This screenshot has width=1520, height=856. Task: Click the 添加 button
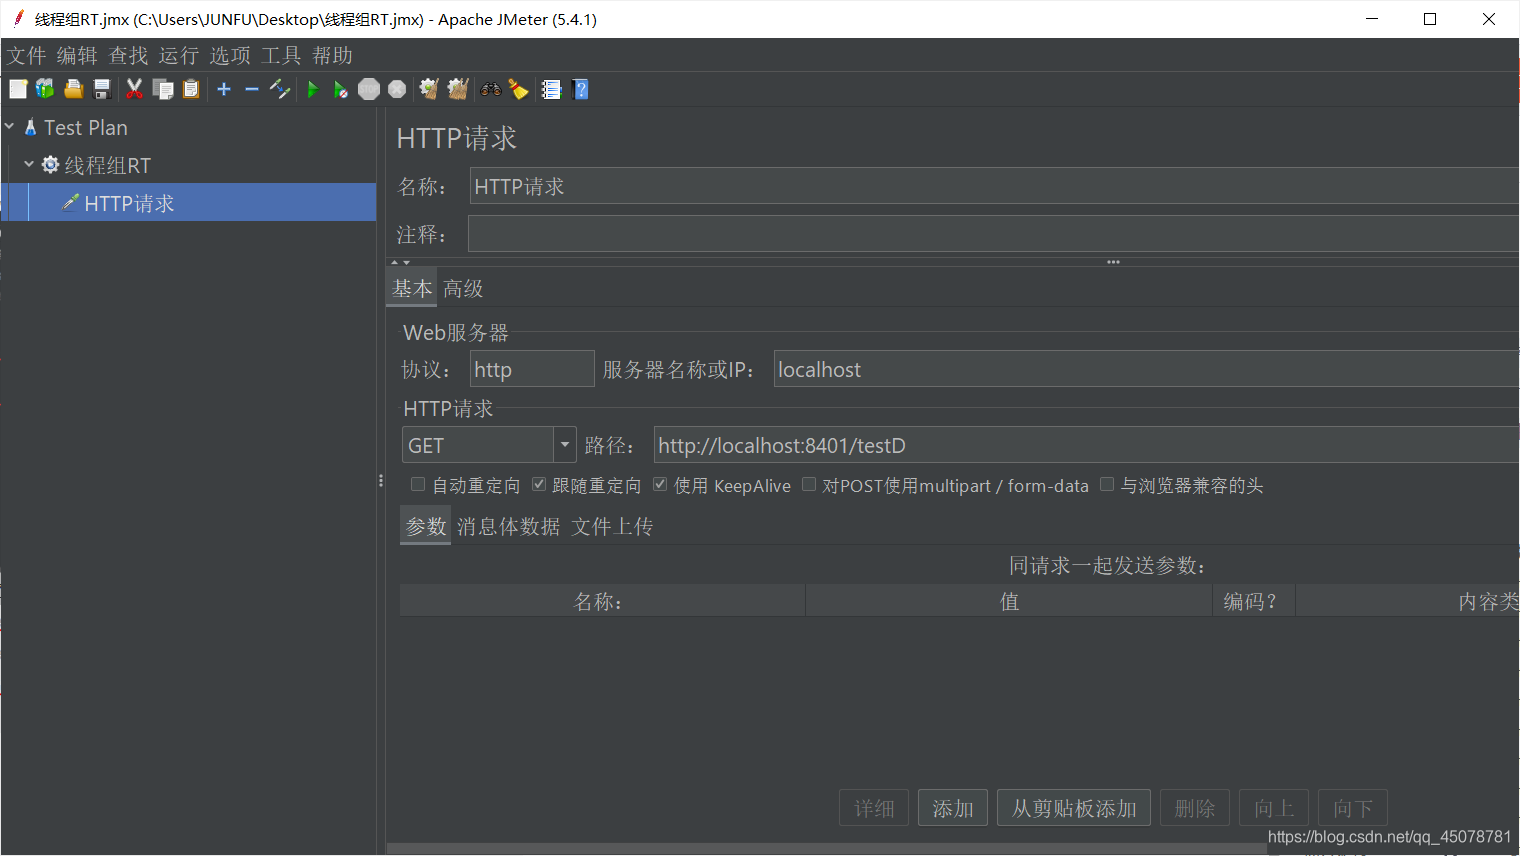point(953,808)
